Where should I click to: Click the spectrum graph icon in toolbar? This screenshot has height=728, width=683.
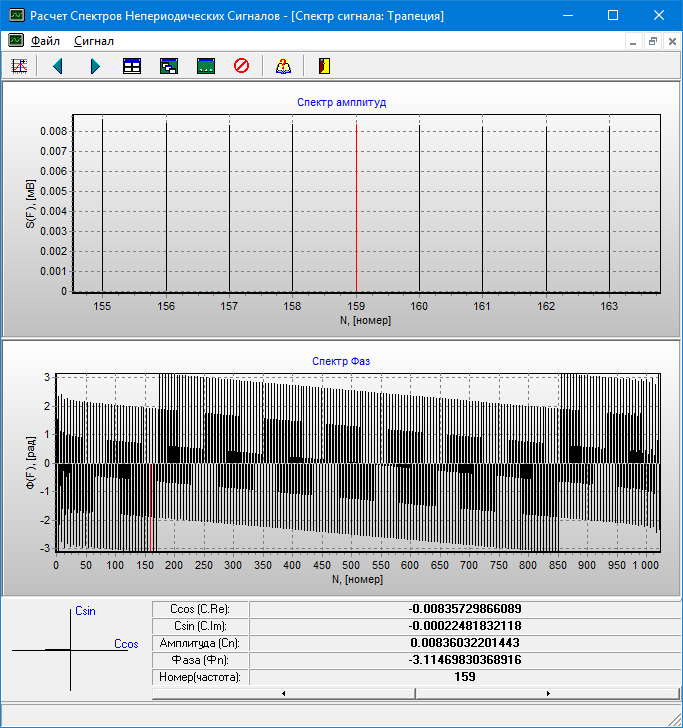click(x=19, y=66)
